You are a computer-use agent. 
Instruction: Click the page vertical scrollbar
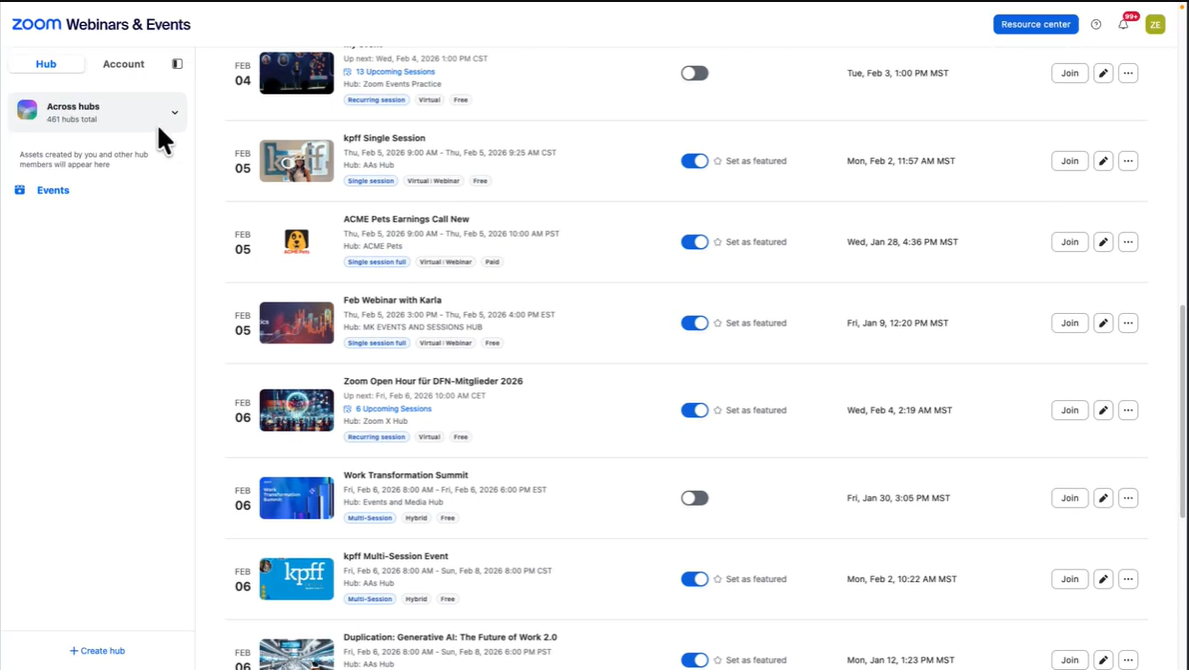click(x=1182, y=411)
